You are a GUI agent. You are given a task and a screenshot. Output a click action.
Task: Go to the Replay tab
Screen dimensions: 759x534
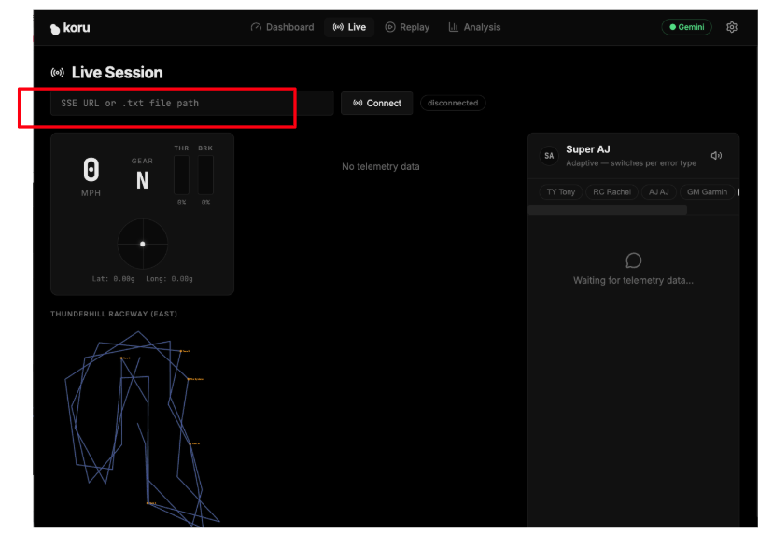407,27
